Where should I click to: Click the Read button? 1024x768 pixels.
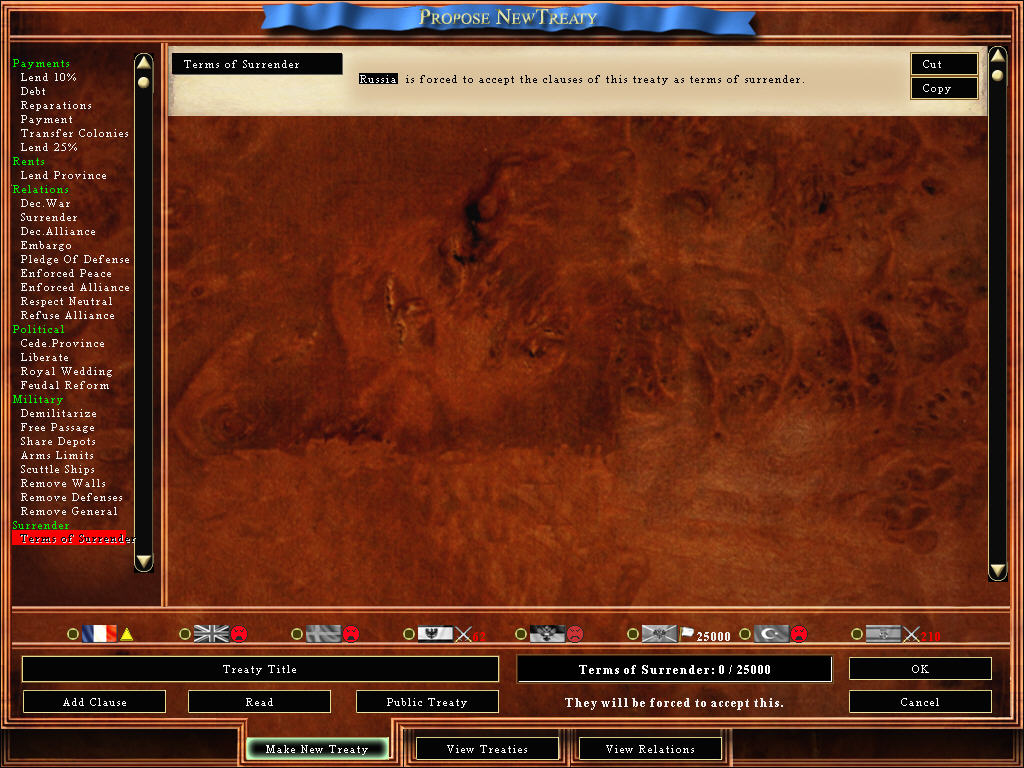259,702
